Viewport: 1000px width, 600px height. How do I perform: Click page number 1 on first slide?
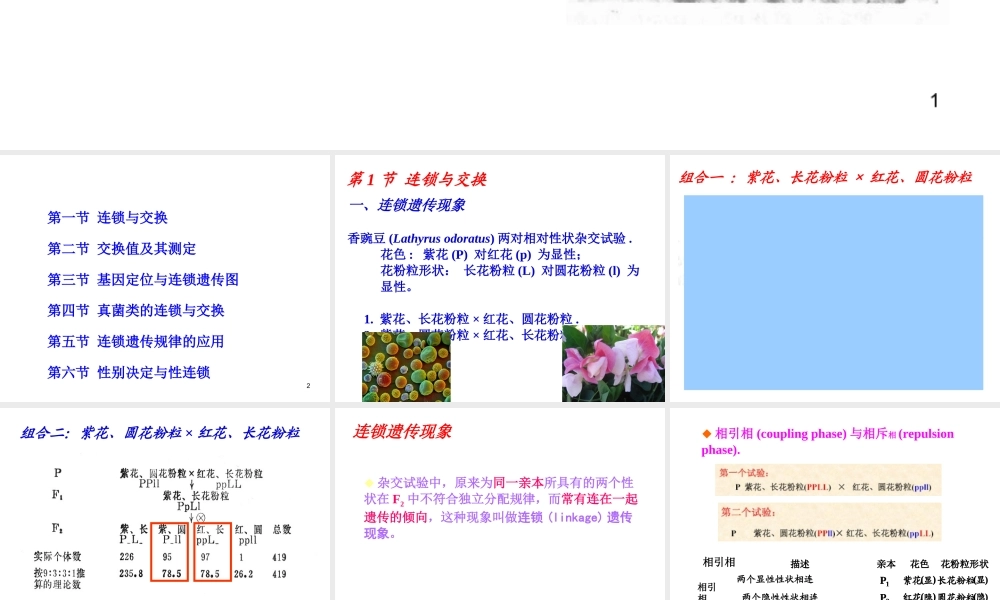(x=934, y=100)
